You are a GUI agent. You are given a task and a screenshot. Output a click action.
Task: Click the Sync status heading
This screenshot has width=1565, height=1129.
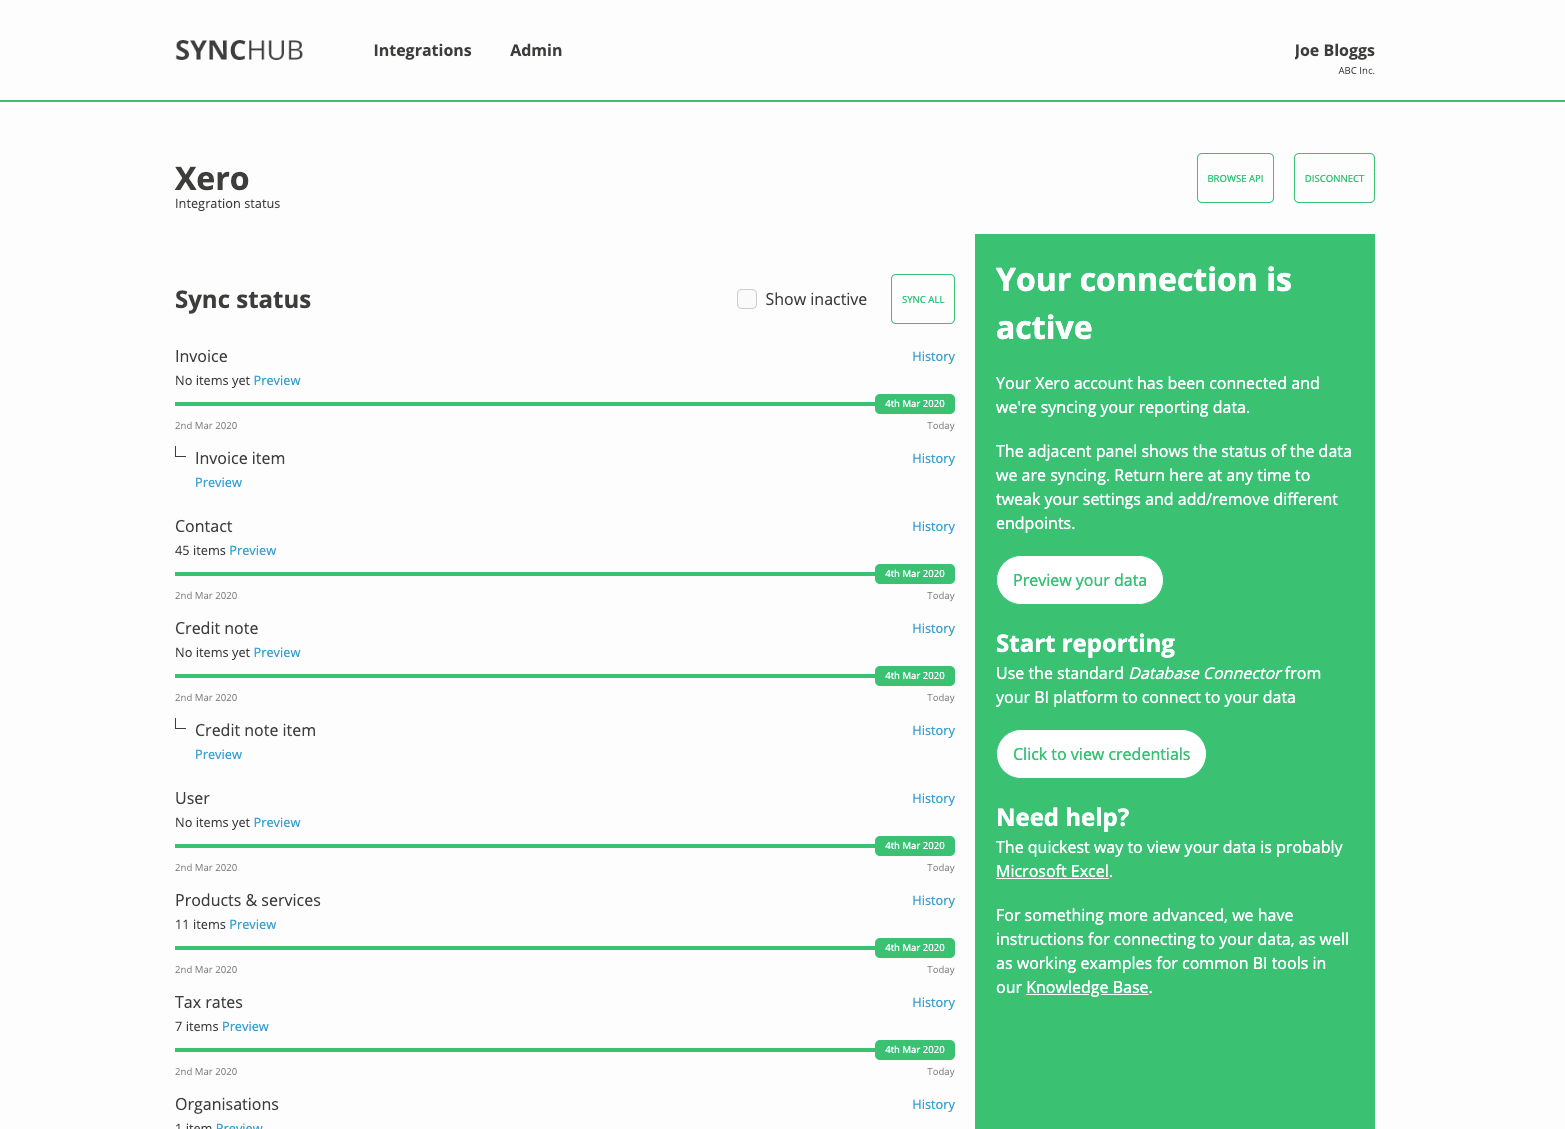pyautogui.click(x=243, y=300)
